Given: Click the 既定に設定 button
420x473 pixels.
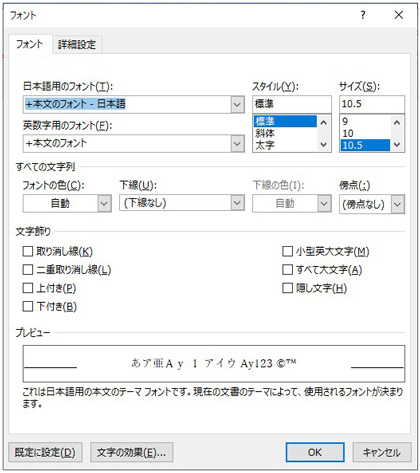Looking at the screenshot, I should click(x=45, y=452).
